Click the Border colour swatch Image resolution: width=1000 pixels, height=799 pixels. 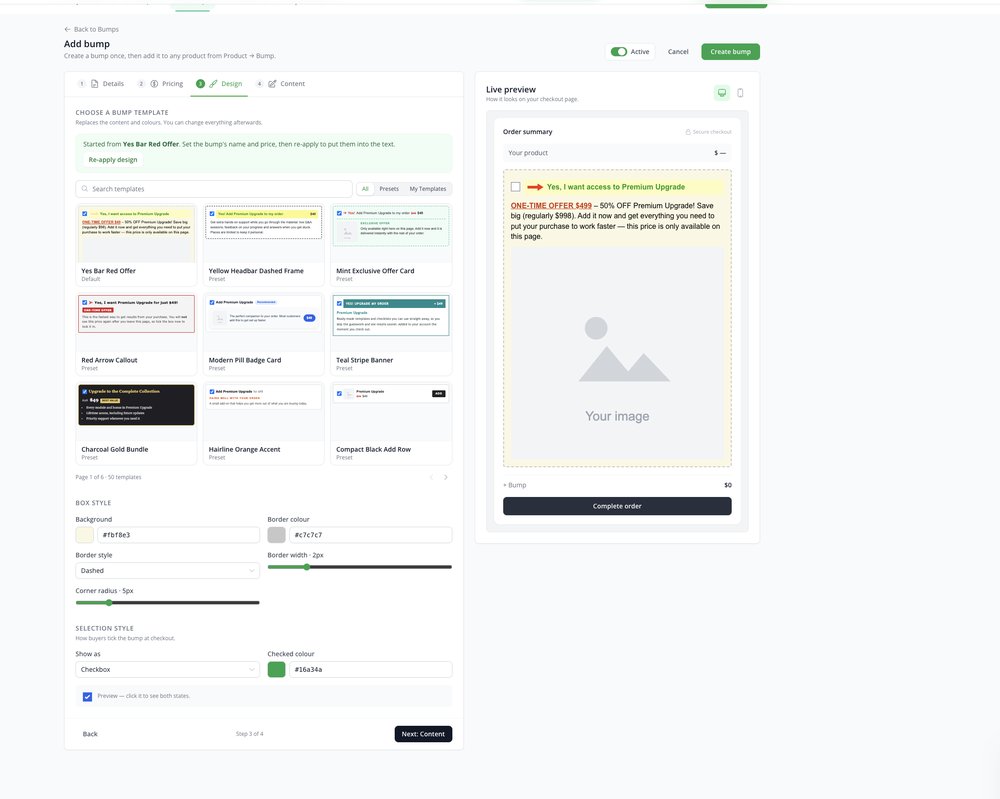[276, 535]
